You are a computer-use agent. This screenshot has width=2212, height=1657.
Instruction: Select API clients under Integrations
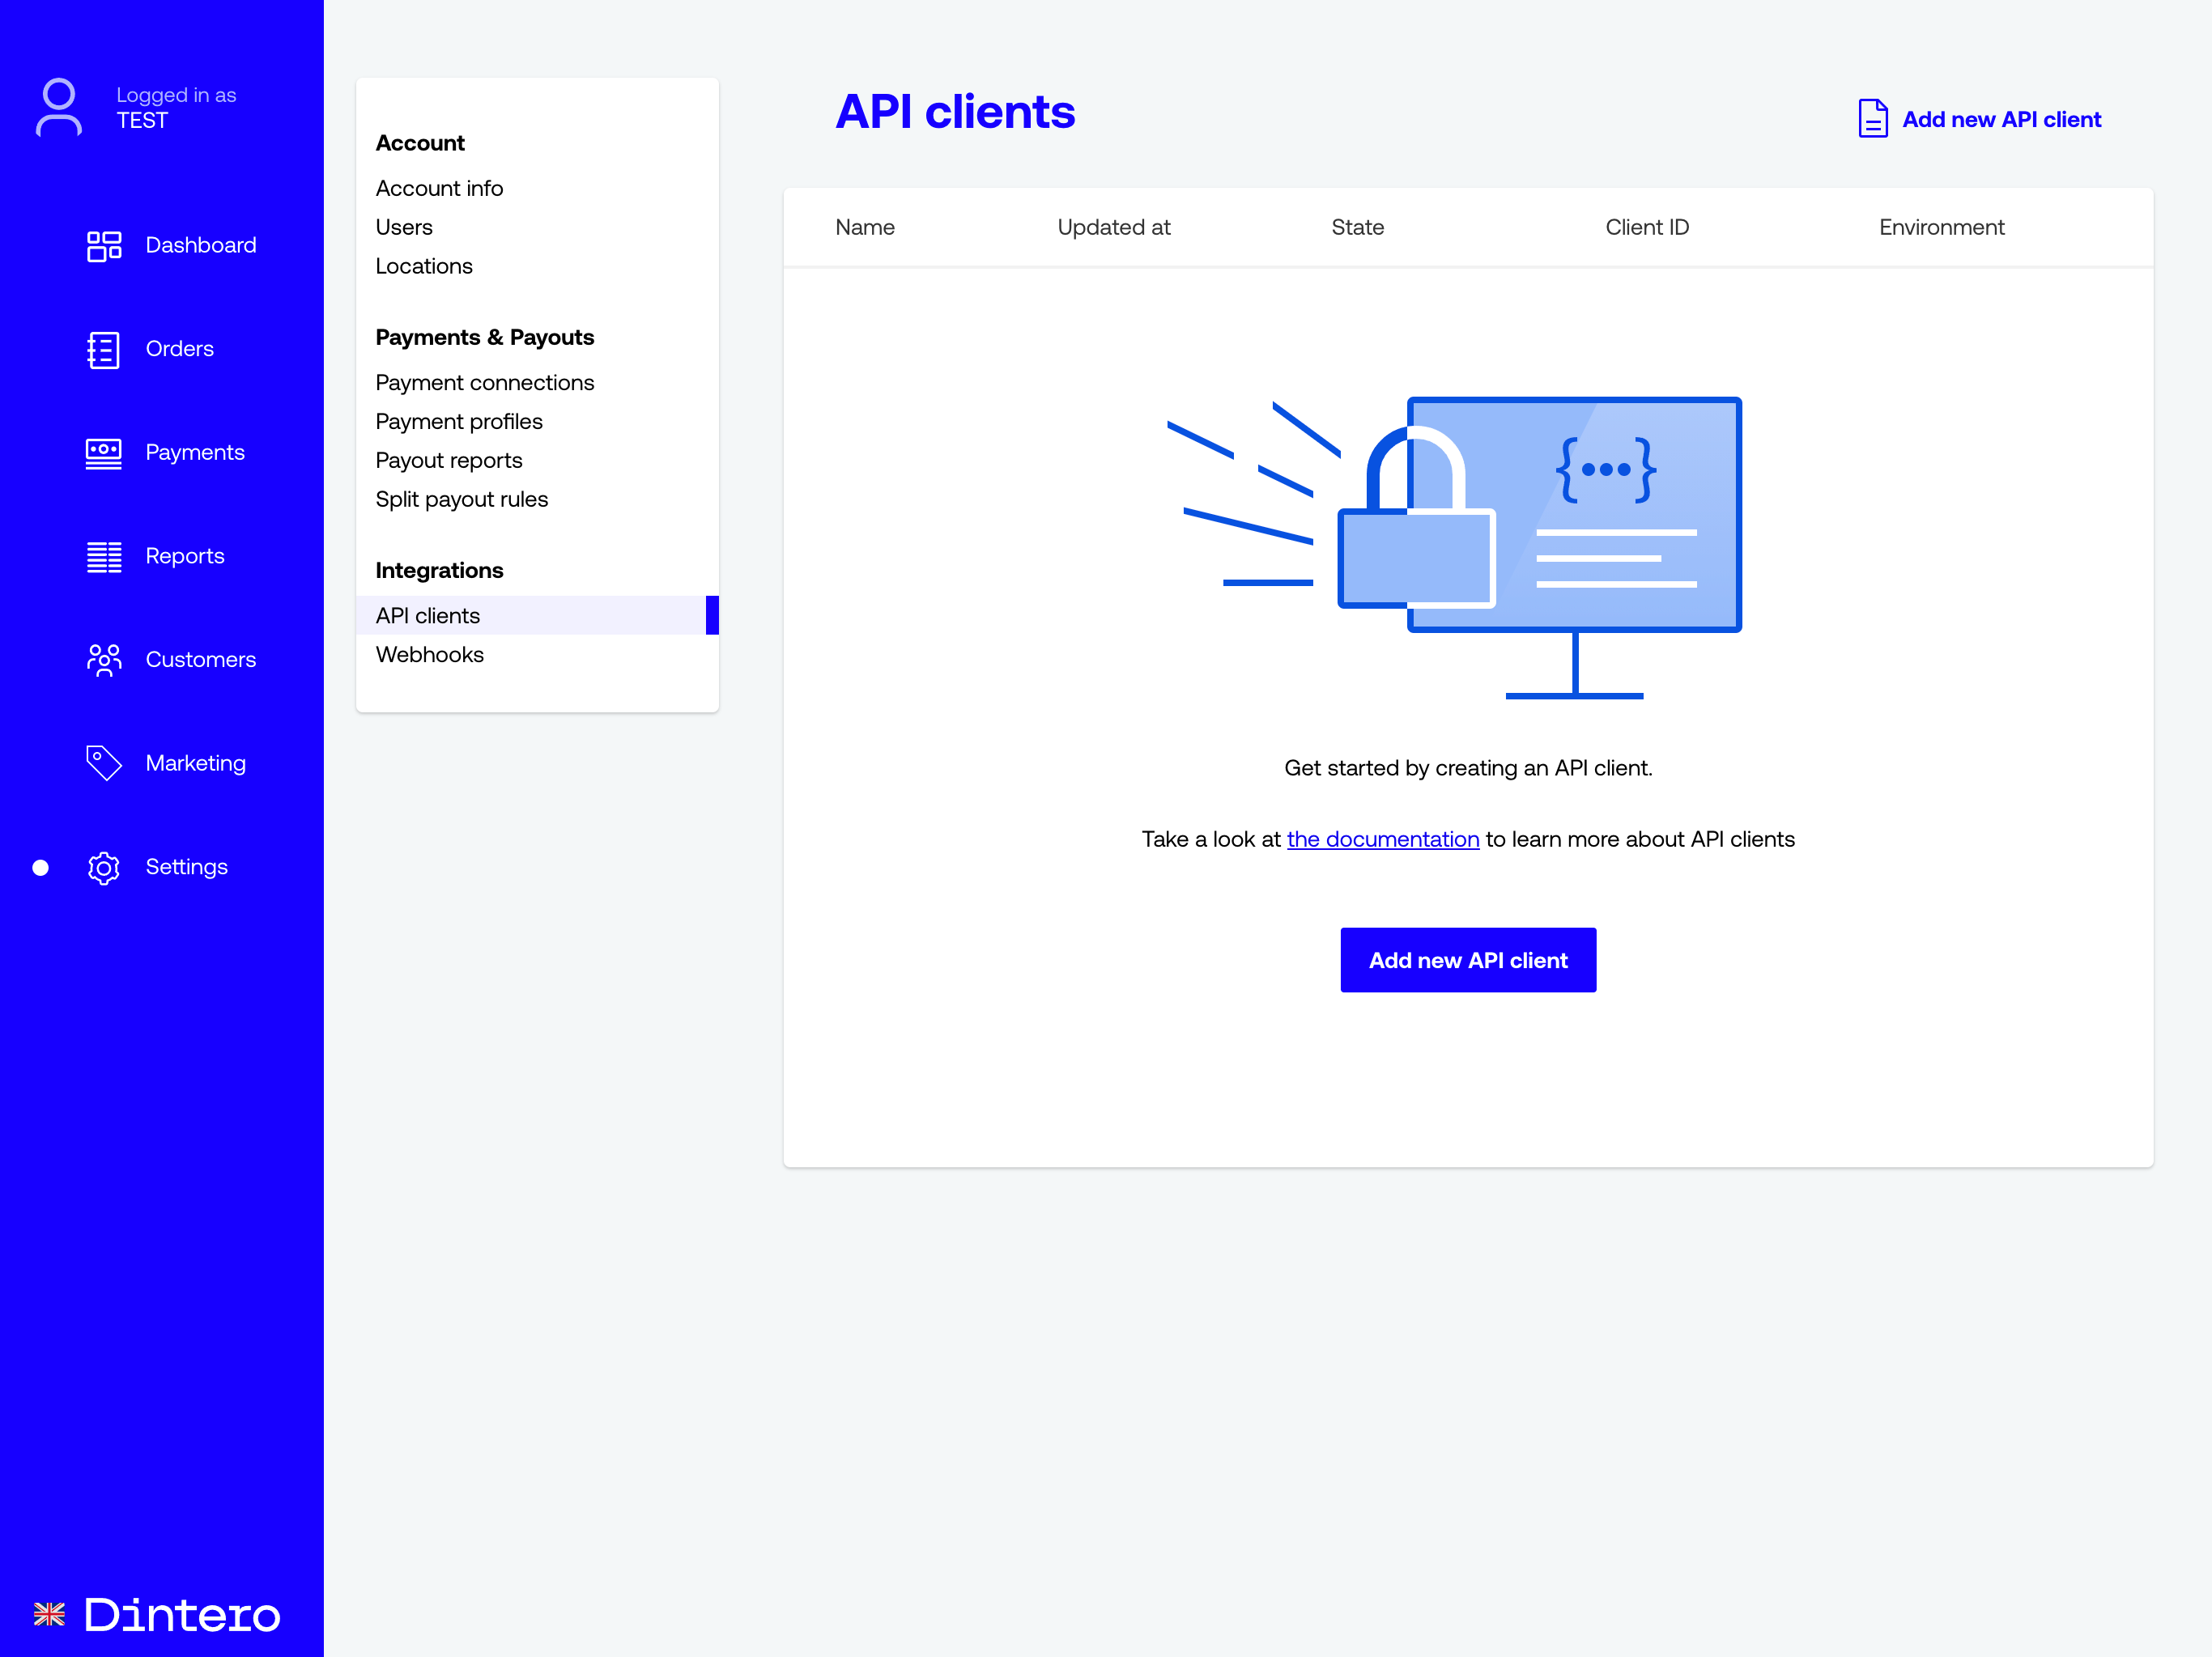[427, 614]
